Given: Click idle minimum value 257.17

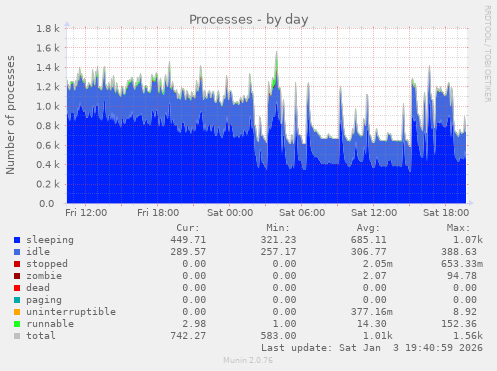Looking at the screenshot, I should (x=278, y=252).
